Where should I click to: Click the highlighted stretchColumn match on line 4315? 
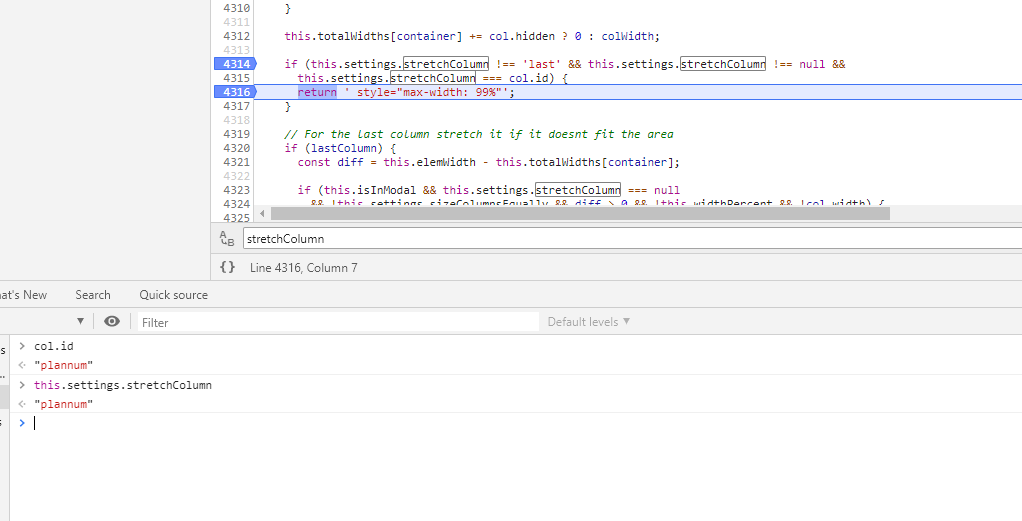pos(433,78)
